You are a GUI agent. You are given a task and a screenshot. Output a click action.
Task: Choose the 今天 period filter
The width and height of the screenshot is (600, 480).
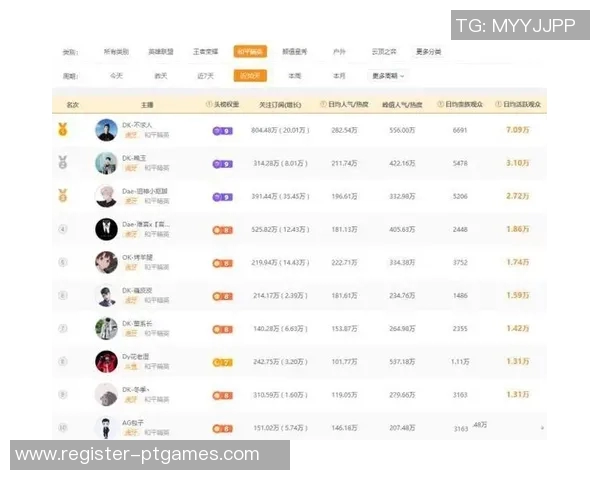[x=116, y=76]
